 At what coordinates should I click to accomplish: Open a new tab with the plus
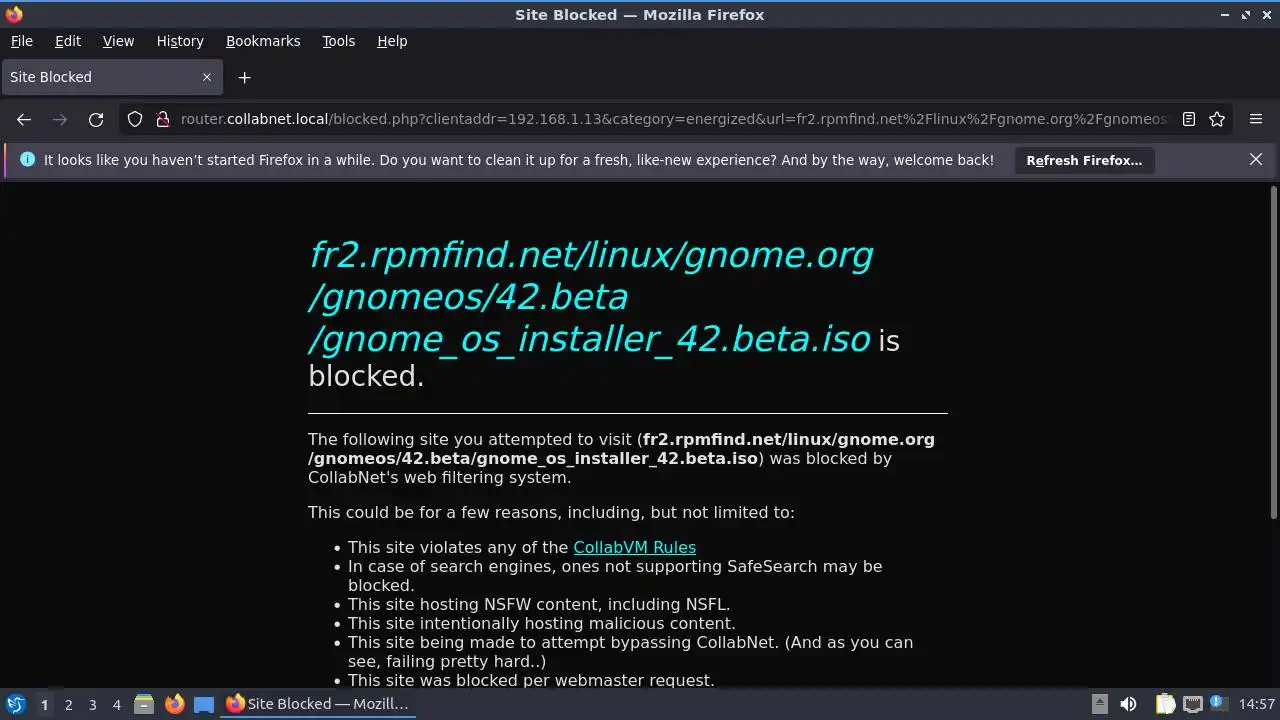pyautogui.click(x=244, y=77)
